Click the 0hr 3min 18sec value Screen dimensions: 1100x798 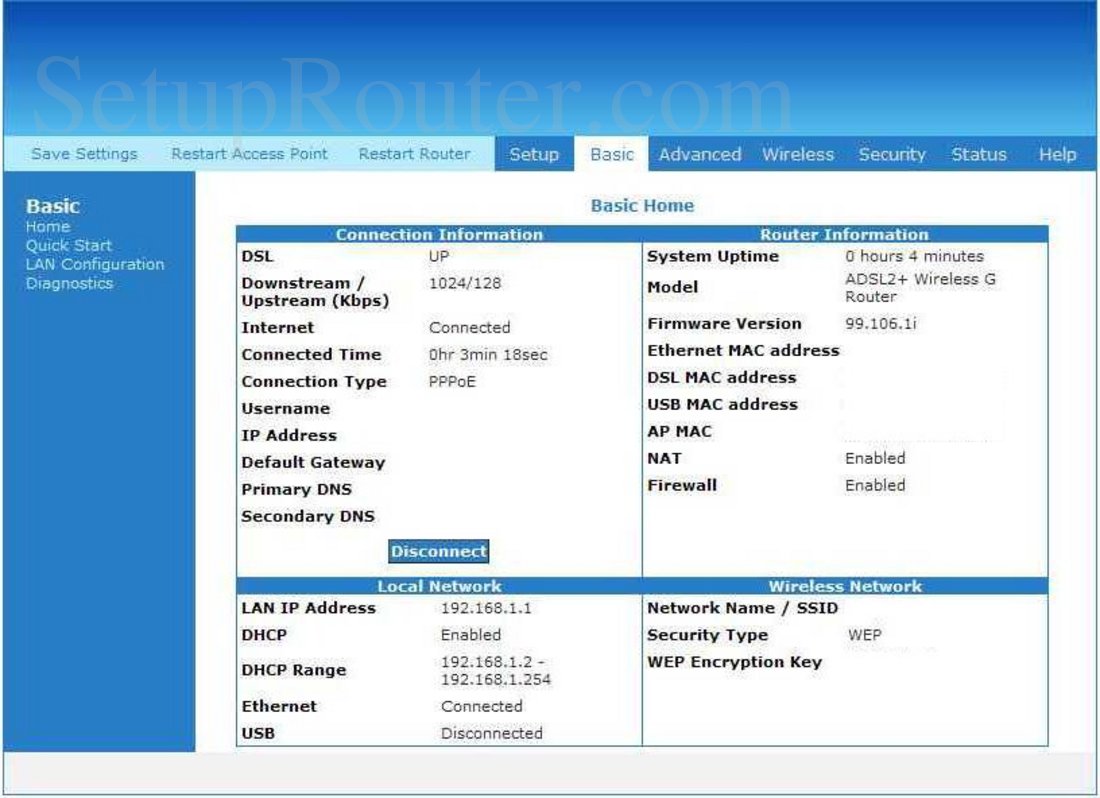pyautogui.click(x=488, y=355)
